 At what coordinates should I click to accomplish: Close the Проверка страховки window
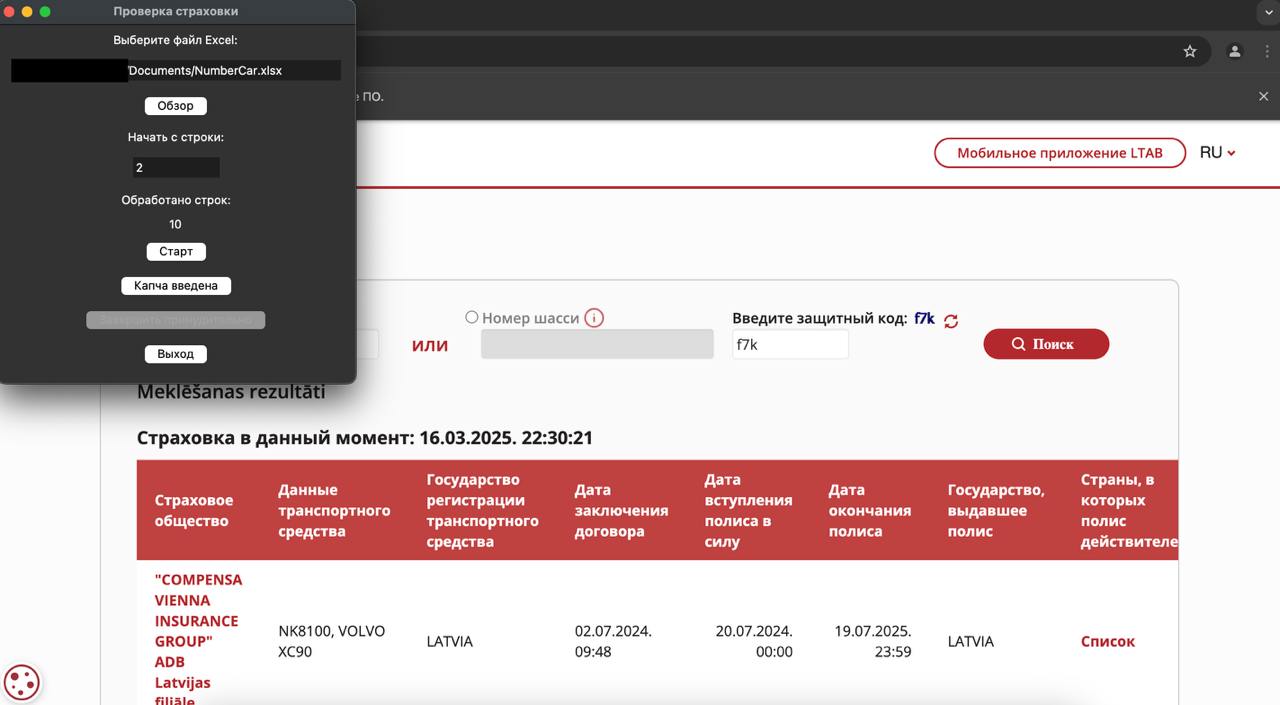pos(9,12)
